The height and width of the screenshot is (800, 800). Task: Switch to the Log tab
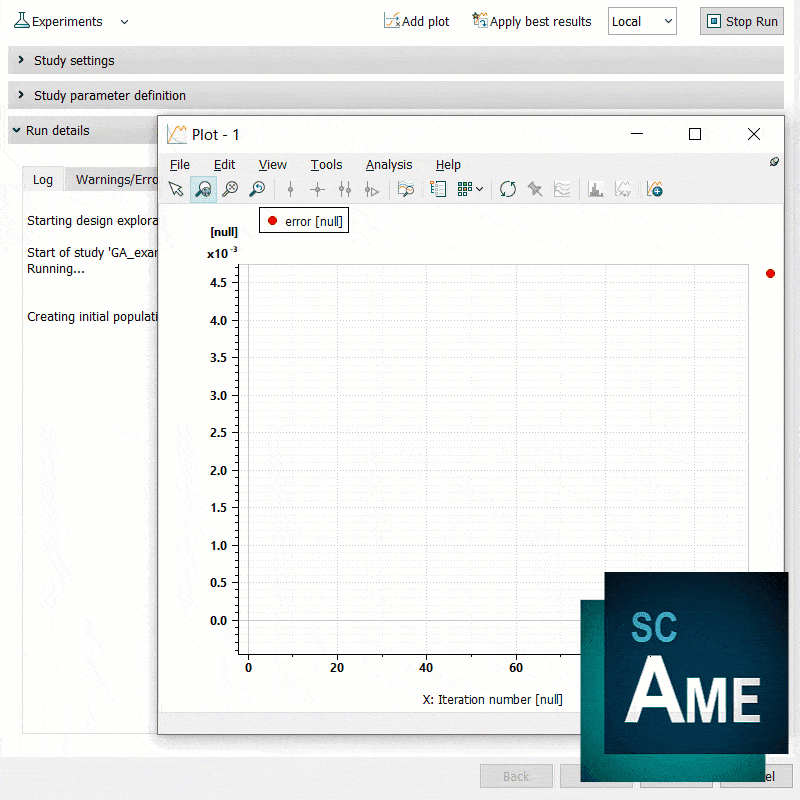43,180
